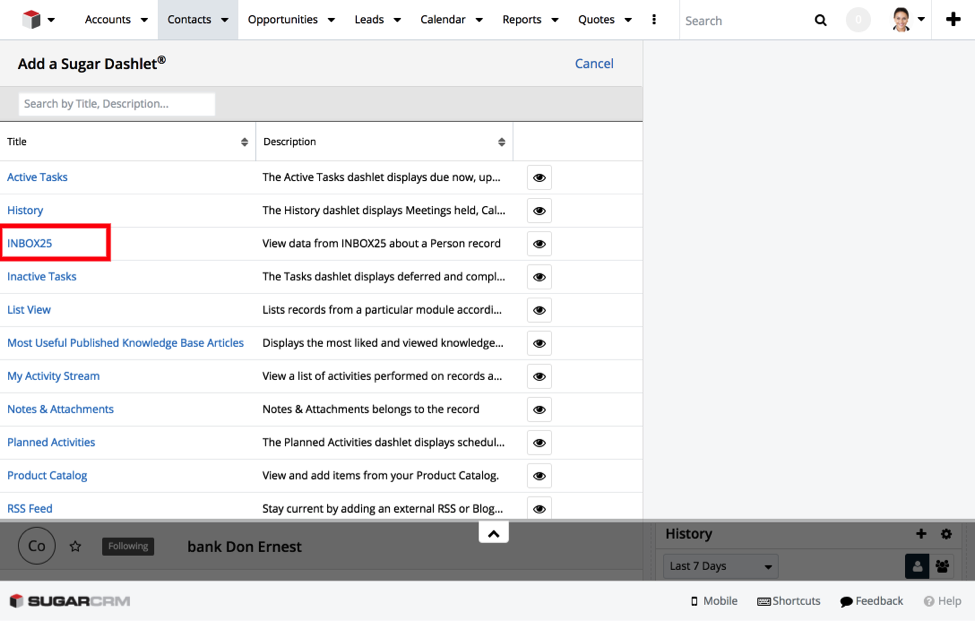Preview the My Activity Stream dashlet
Viewport: 975px width, 621px height.
tap(539, 377)
